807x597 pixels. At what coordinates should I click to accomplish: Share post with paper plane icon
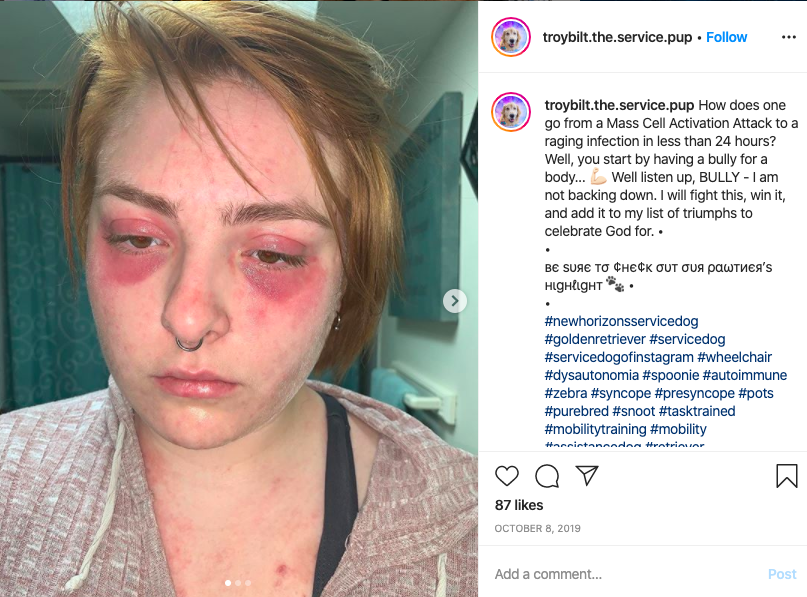coord(587,475)
